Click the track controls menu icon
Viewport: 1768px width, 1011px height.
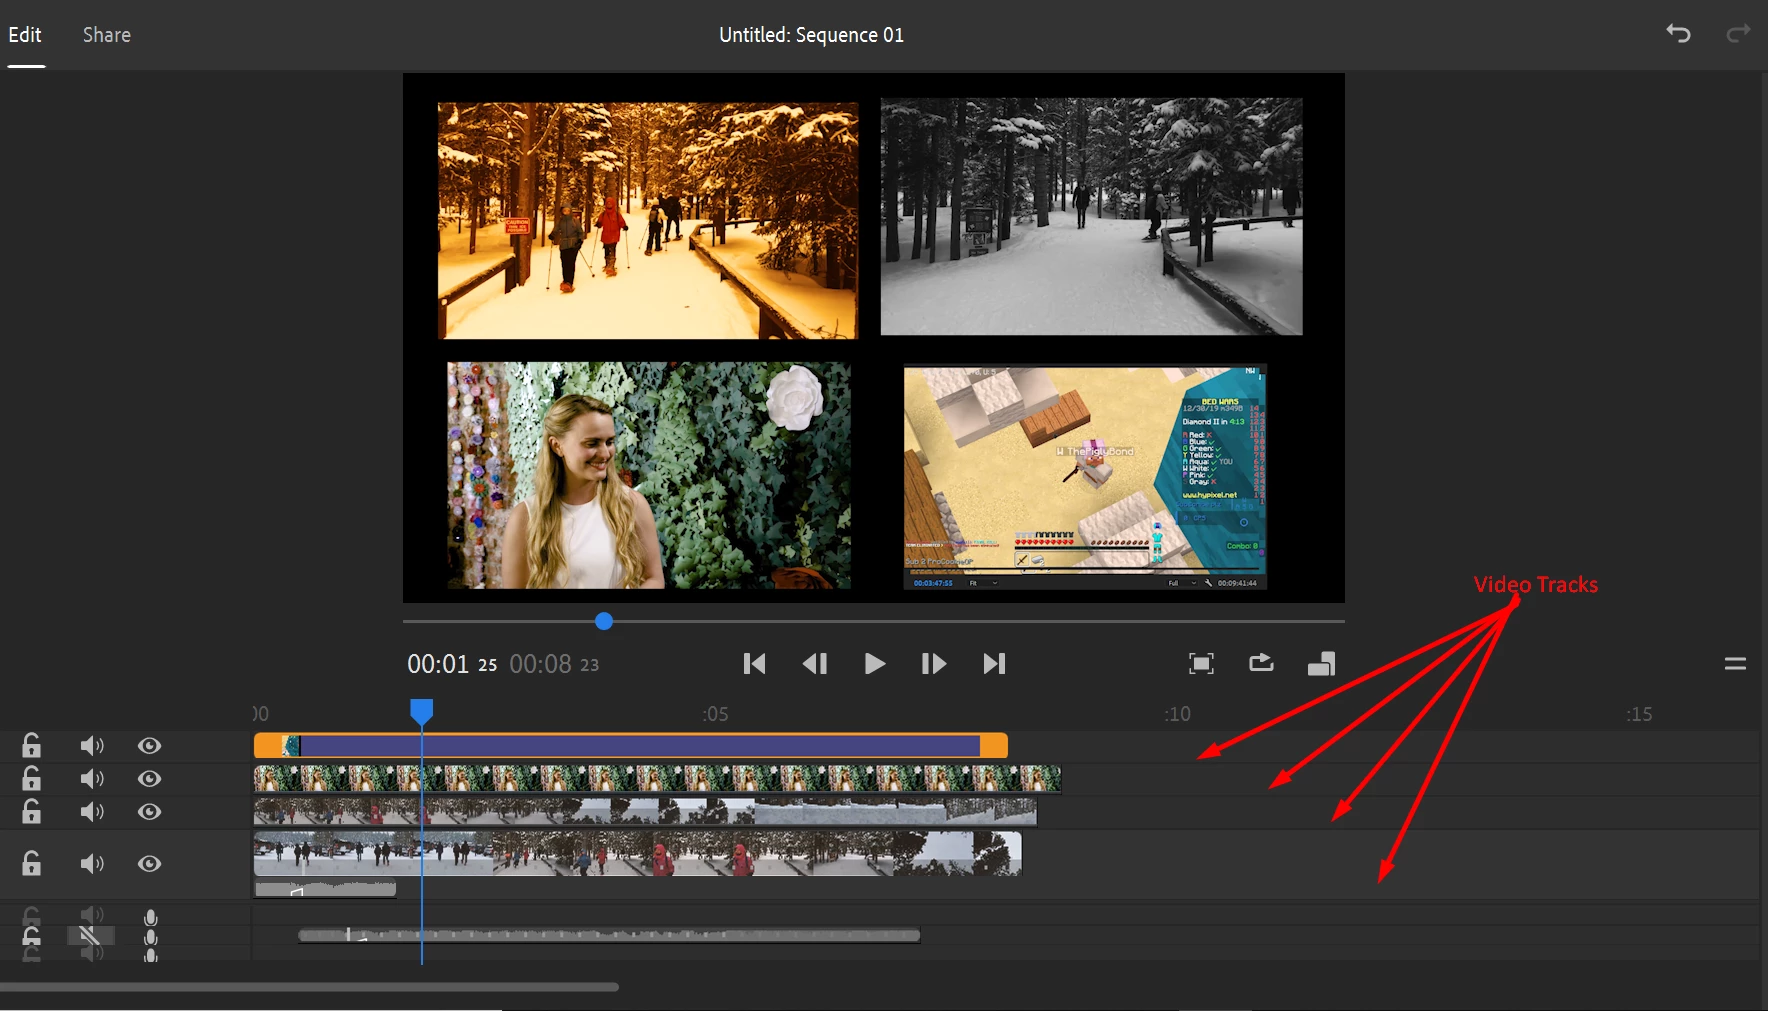[1735, 664]
